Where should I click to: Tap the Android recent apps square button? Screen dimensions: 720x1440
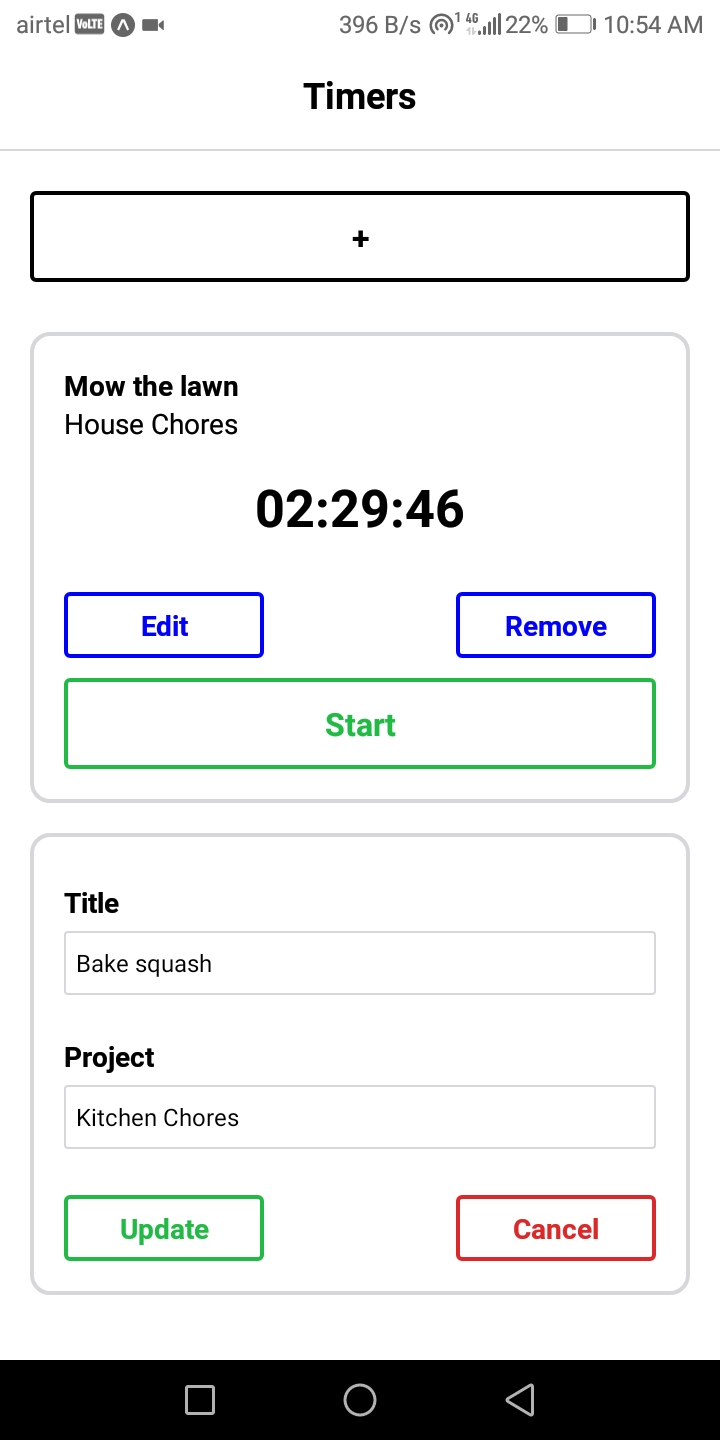(200, 1399)
